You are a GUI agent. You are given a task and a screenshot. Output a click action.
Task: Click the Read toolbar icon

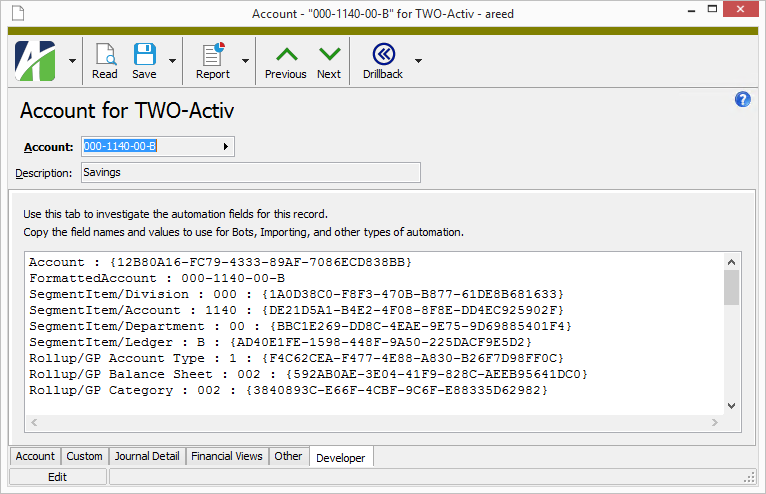coord(105,61)
